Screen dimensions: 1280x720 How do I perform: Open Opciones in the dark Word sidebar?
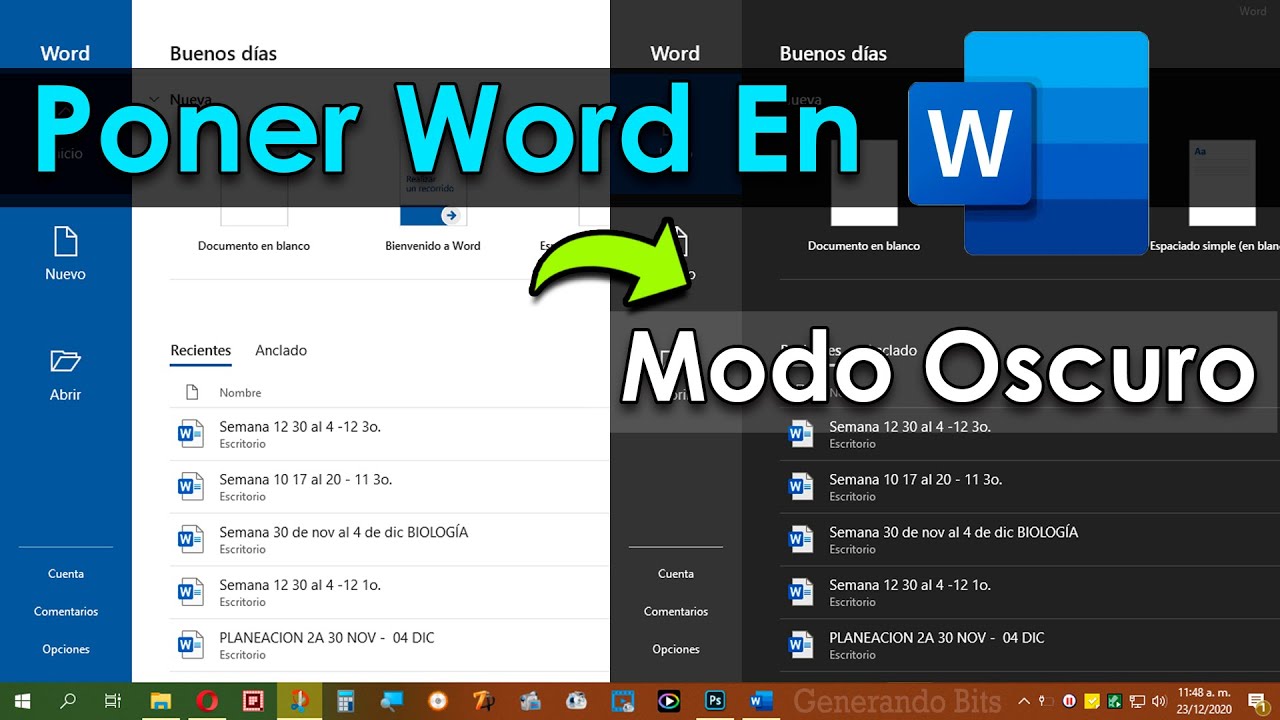[x=676, y=649]
